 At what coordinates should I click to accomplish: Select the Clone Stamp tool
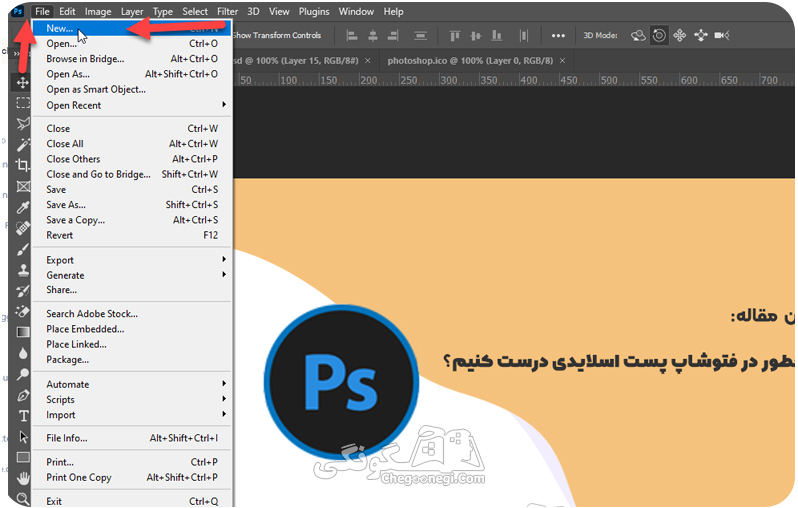pyautogui.click(x=22, y=270)
